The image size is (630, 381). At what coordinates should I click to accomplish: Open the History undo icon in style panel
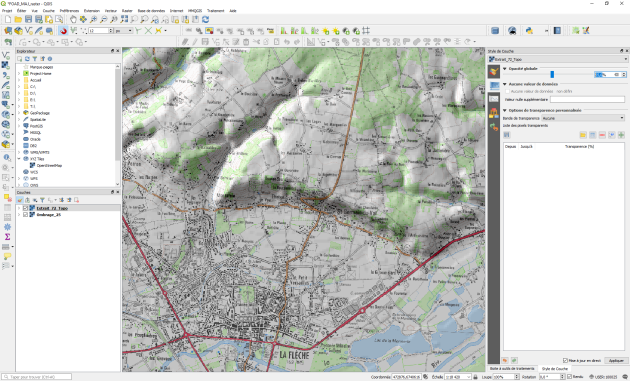494,127
